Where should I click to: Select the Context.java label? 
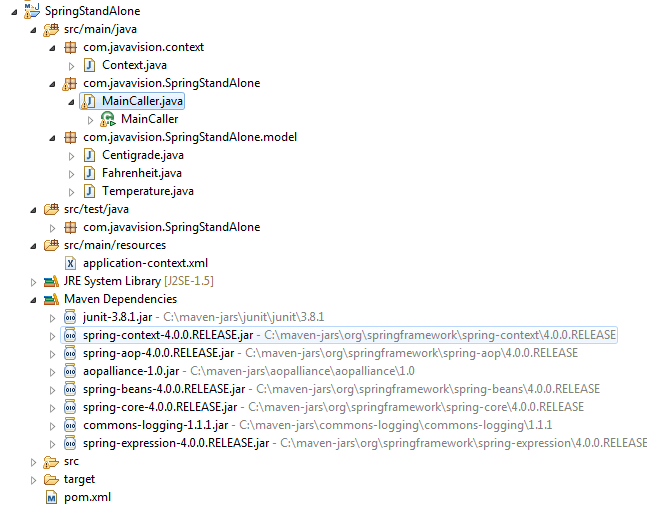(134, 65)
